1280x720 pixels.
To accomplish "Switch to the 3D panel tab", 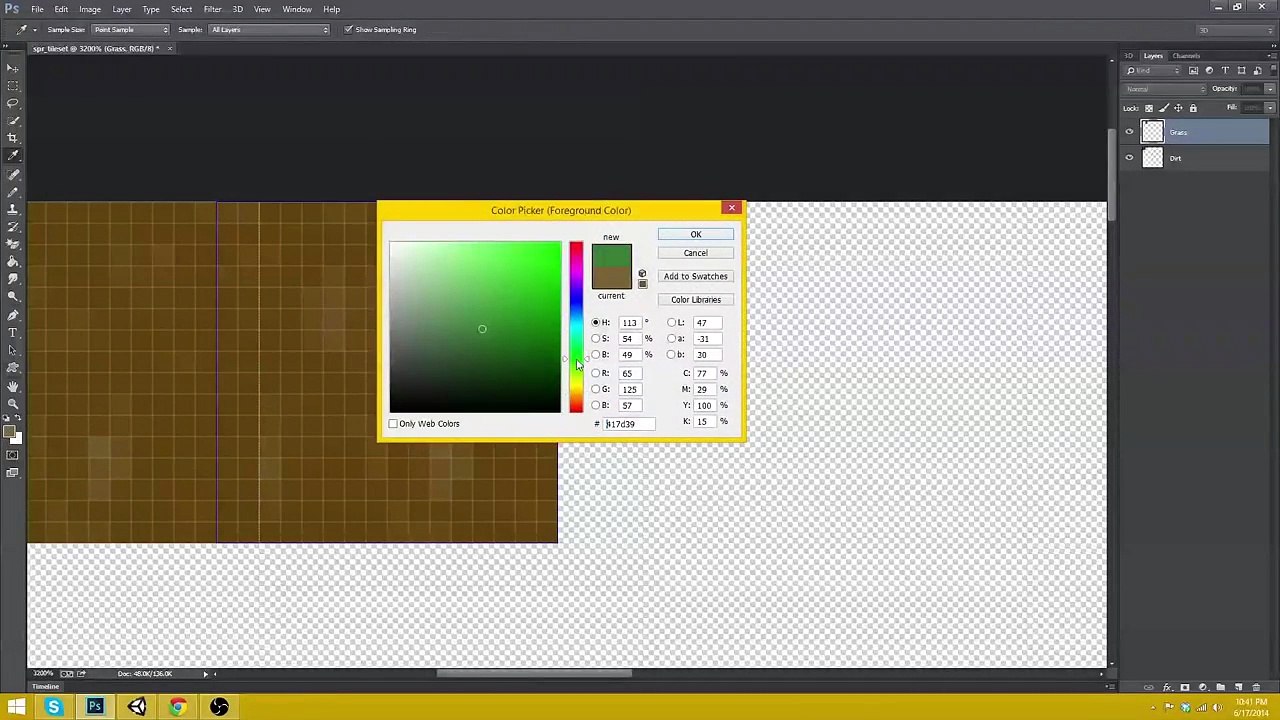I will [x=1129, y=56].
